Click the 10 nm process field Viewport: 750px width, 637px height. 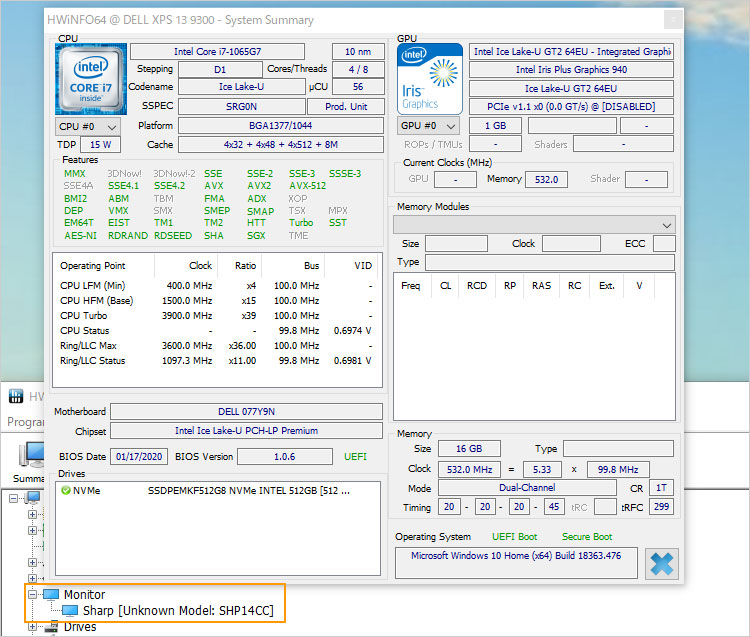tap(358, 52)
